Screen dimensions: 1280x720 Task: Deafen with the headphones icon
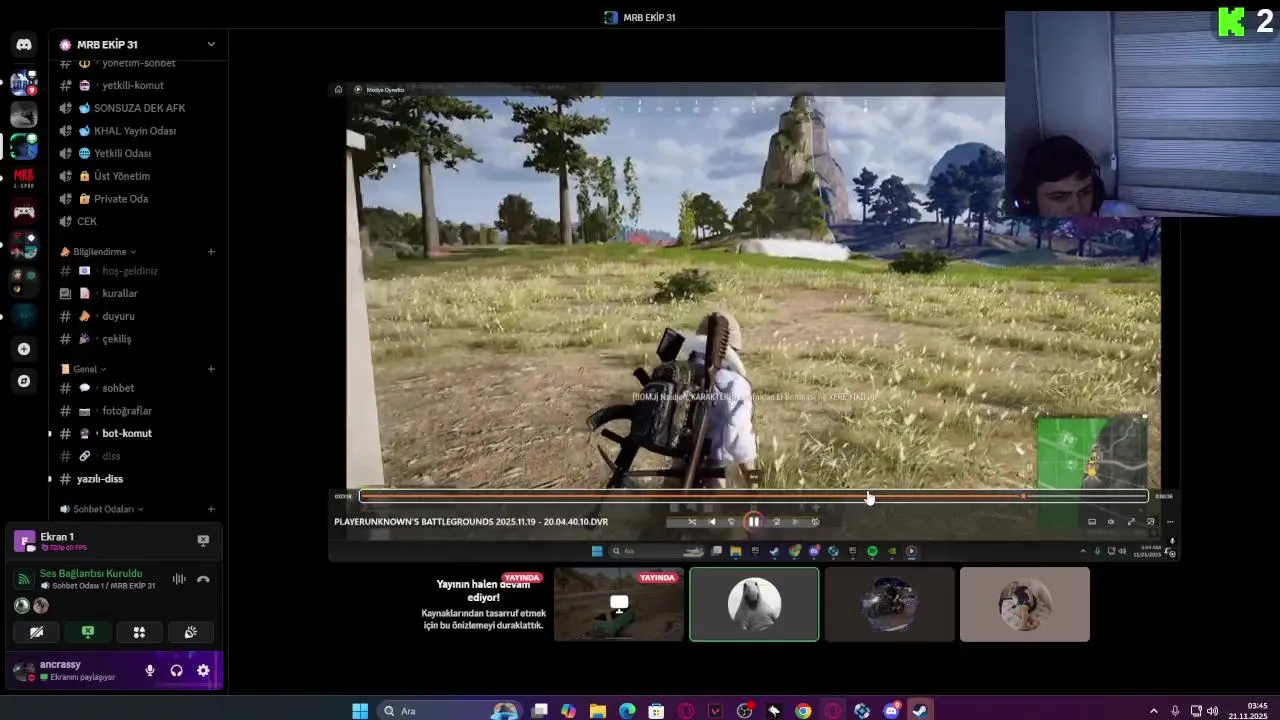(x=176, y=671)
